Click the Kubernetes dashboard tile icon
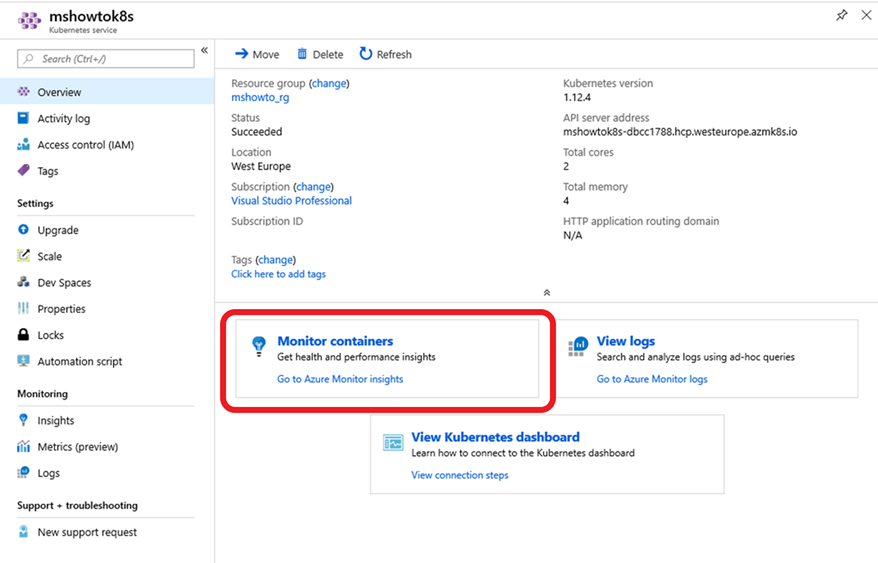 (x=393, y=443)
